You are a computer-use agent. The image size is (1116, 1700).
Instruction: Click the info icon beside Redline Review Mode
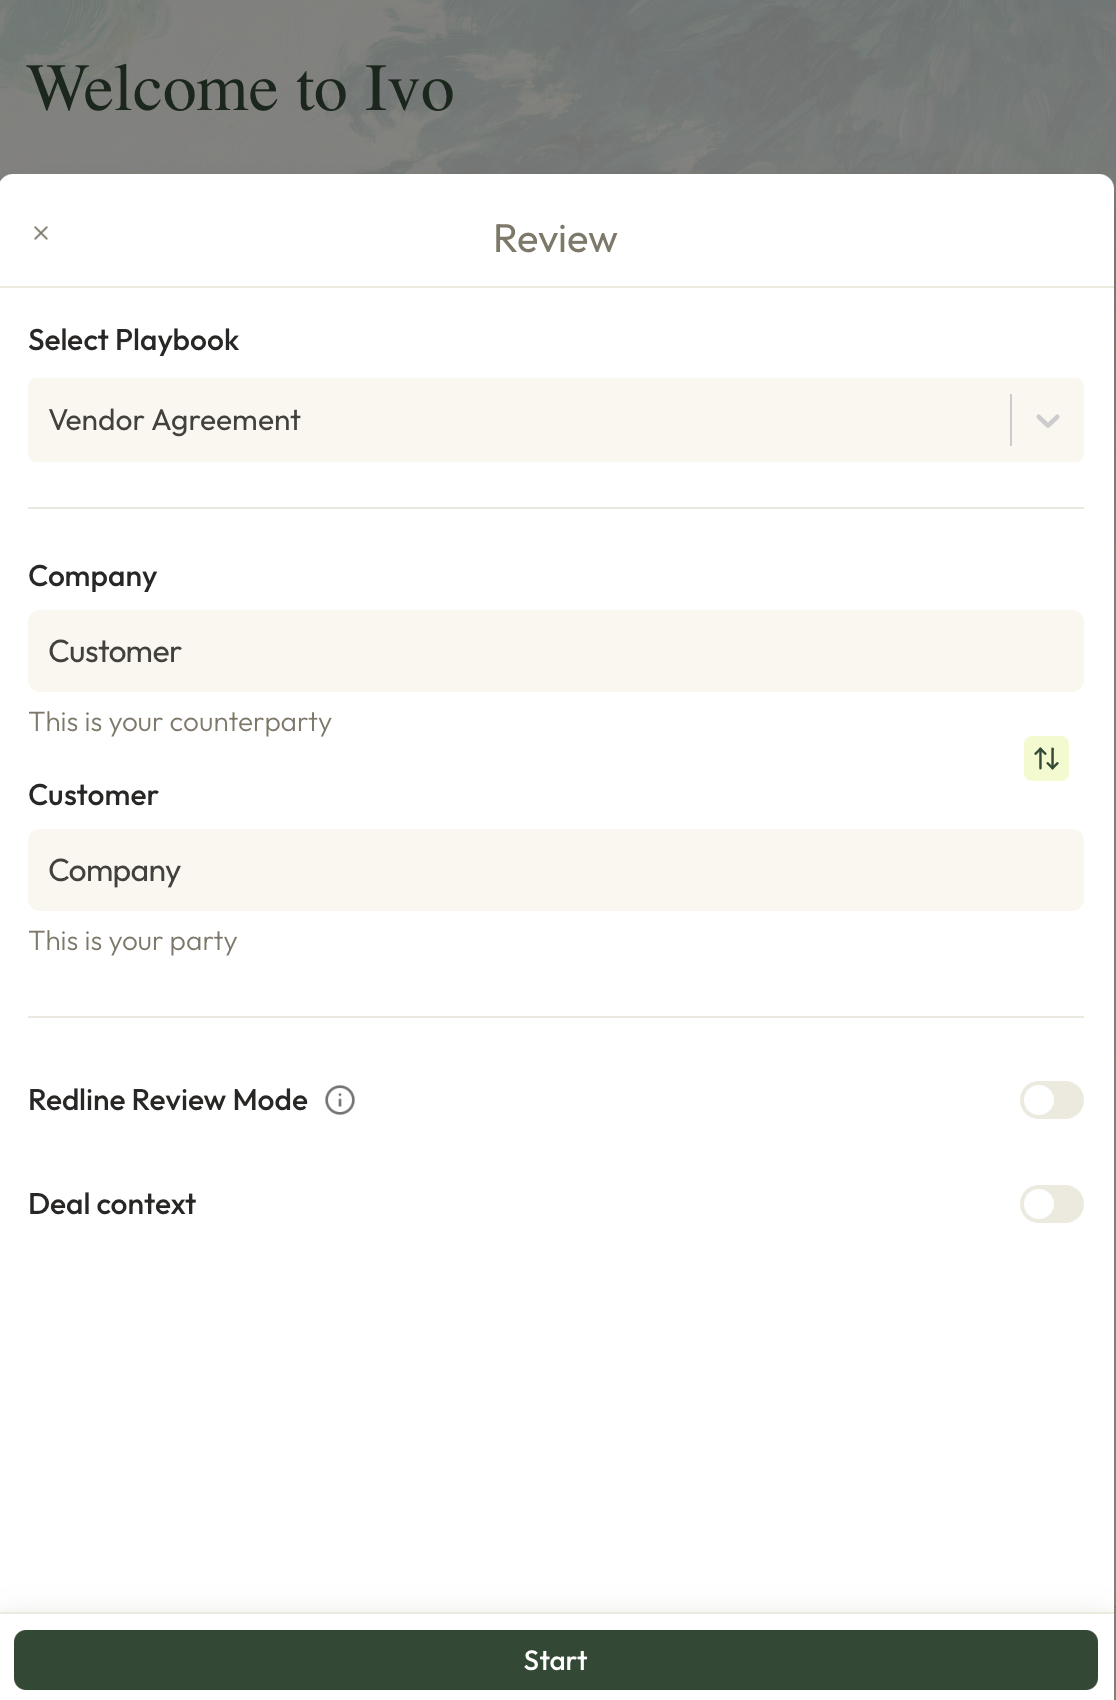(x=340, y=1100)
